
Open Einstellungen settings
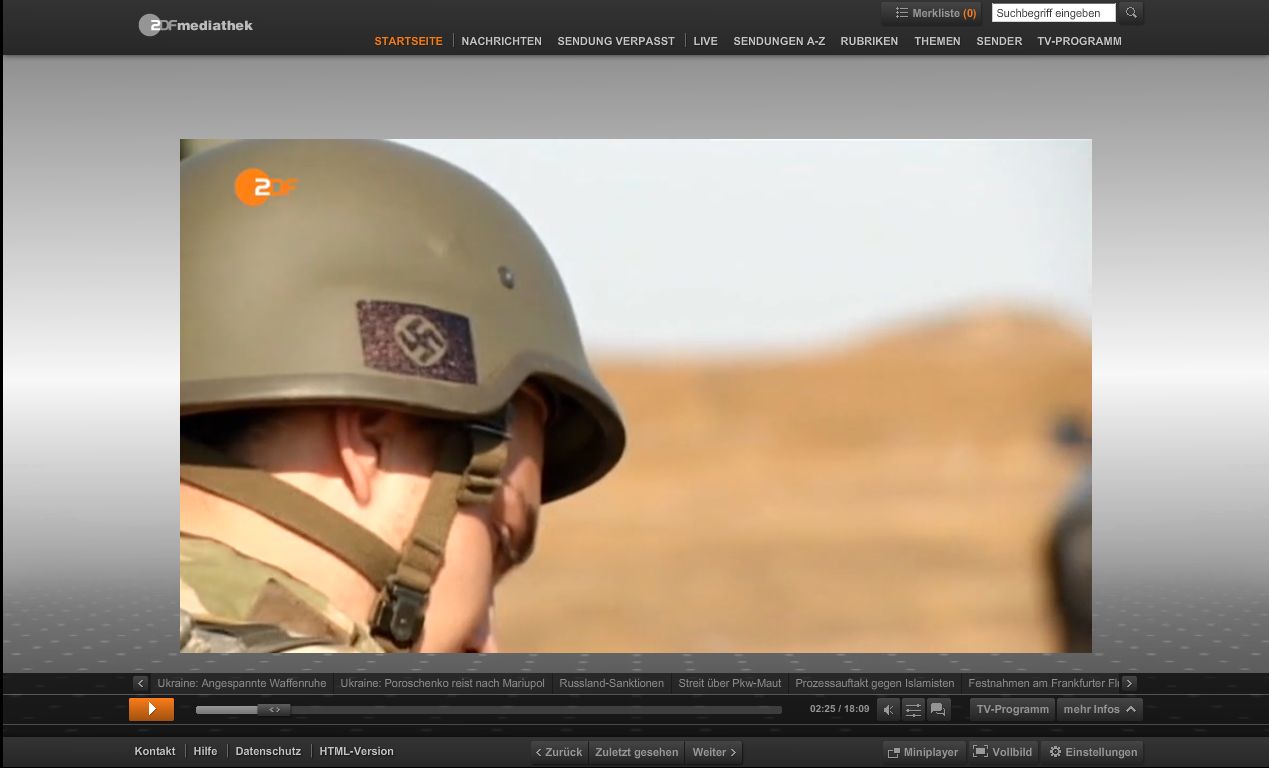(1092, 752)
